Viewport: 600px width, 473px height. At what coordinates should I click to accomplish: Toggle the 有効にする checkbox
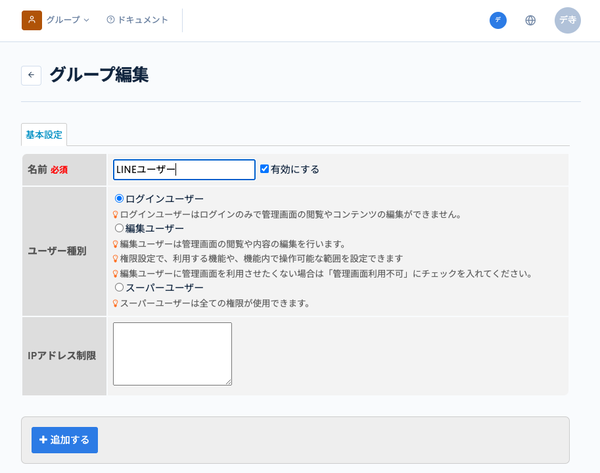264,169
